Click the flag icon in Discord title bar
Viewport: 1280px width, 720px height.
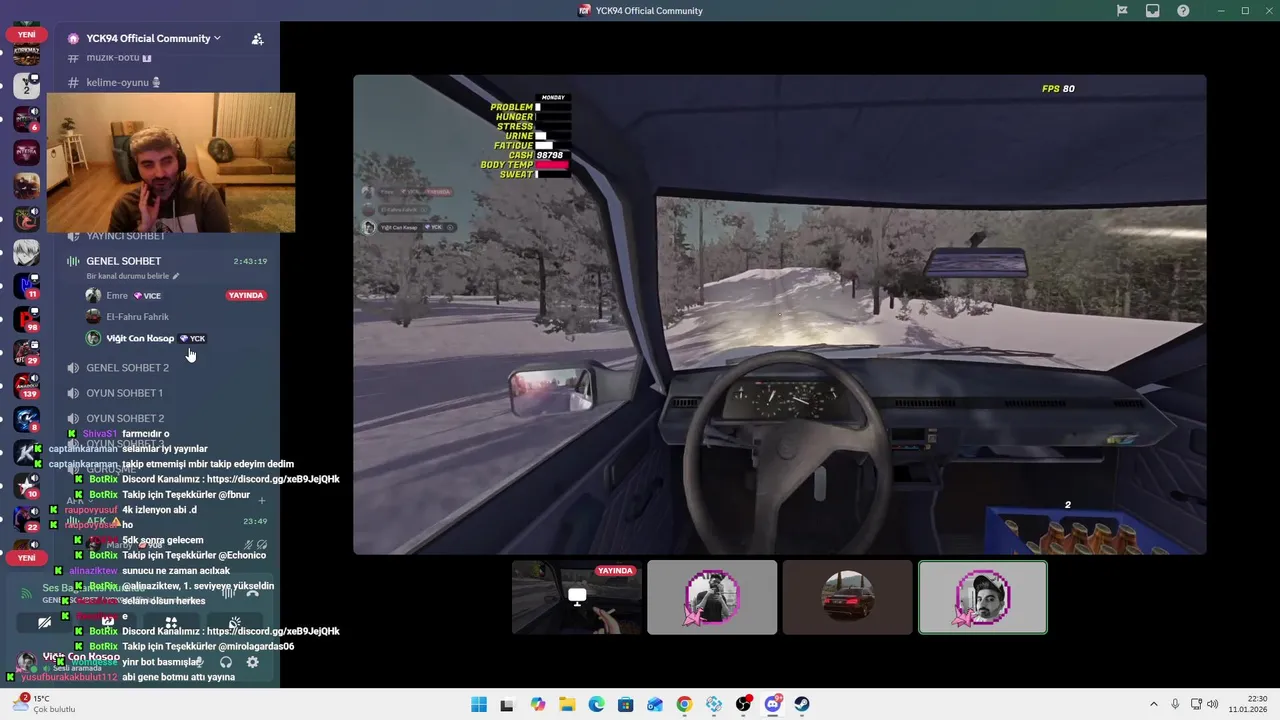pyautogui.click(x=1122, y=11)
